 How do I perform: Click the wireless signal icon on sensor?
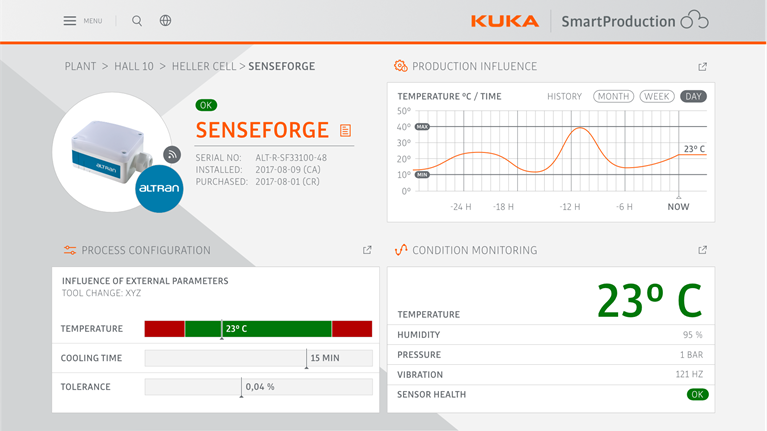tap(173, 154)
